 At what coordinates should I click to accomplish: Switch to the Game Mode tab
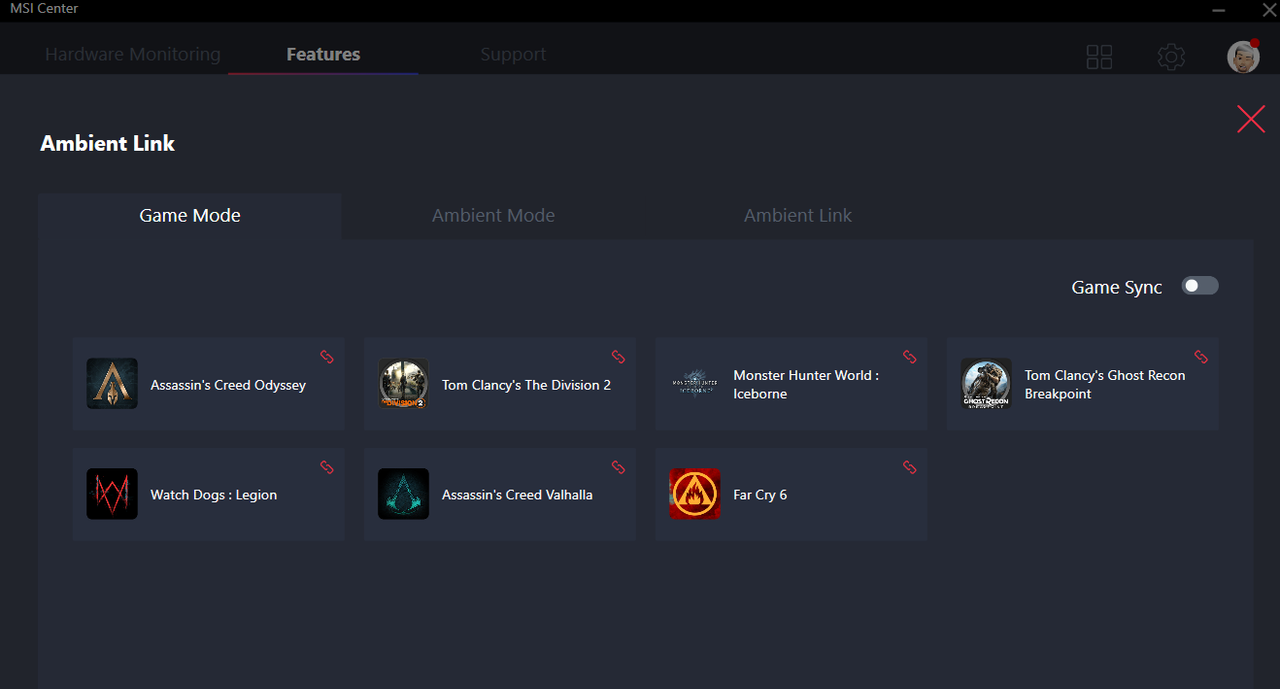tap(190, 215)
